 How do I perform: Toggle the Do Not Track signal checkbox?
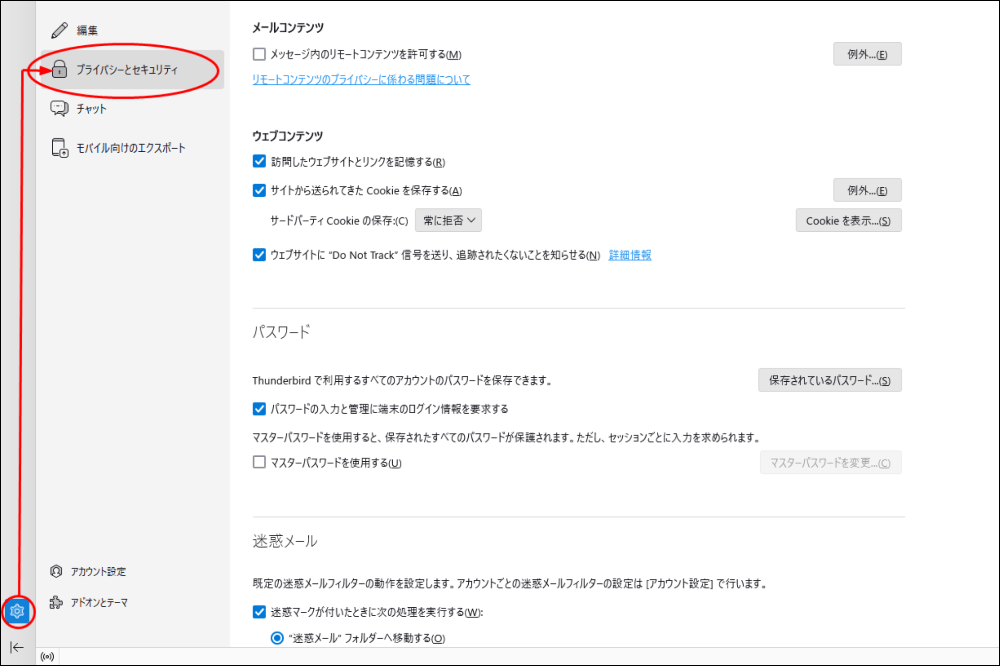pyautogui.click(x=259, y=255)
